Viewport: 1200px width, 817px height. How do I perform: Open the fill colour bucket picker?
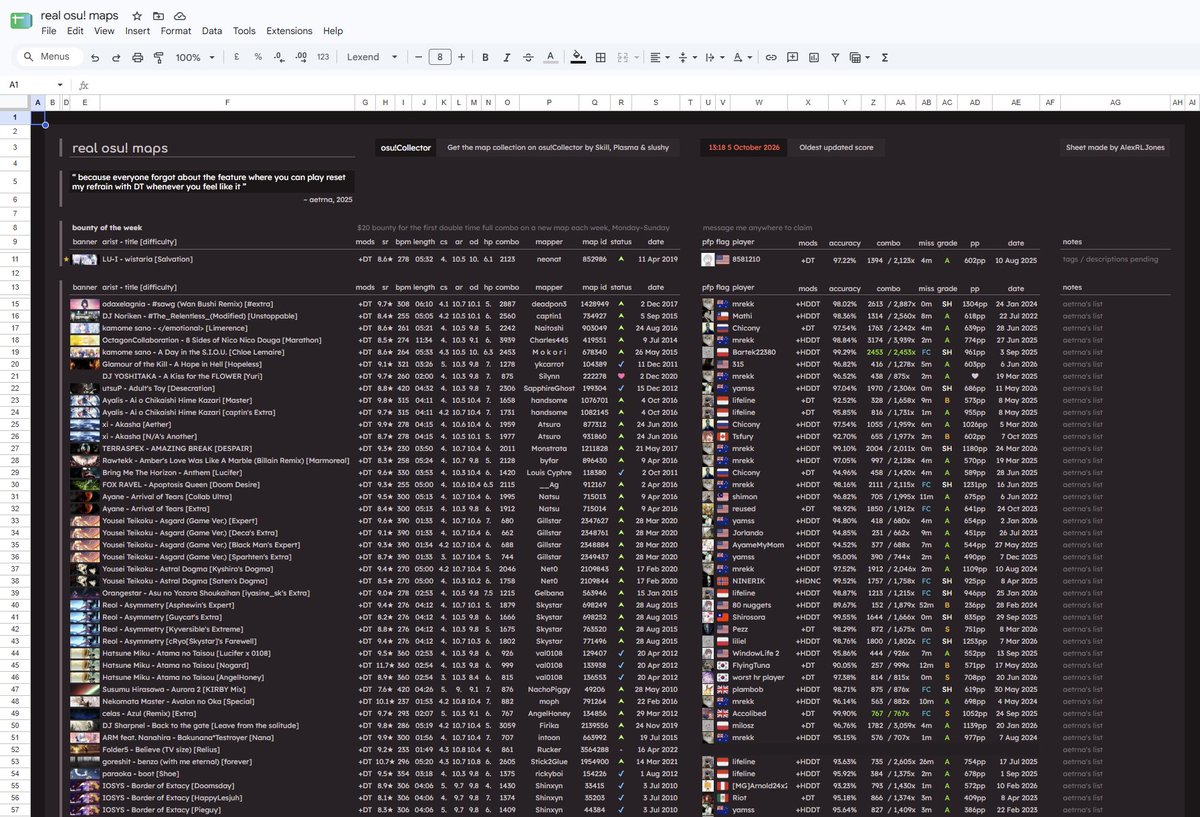pyautogui.click(x=578, y=58)
